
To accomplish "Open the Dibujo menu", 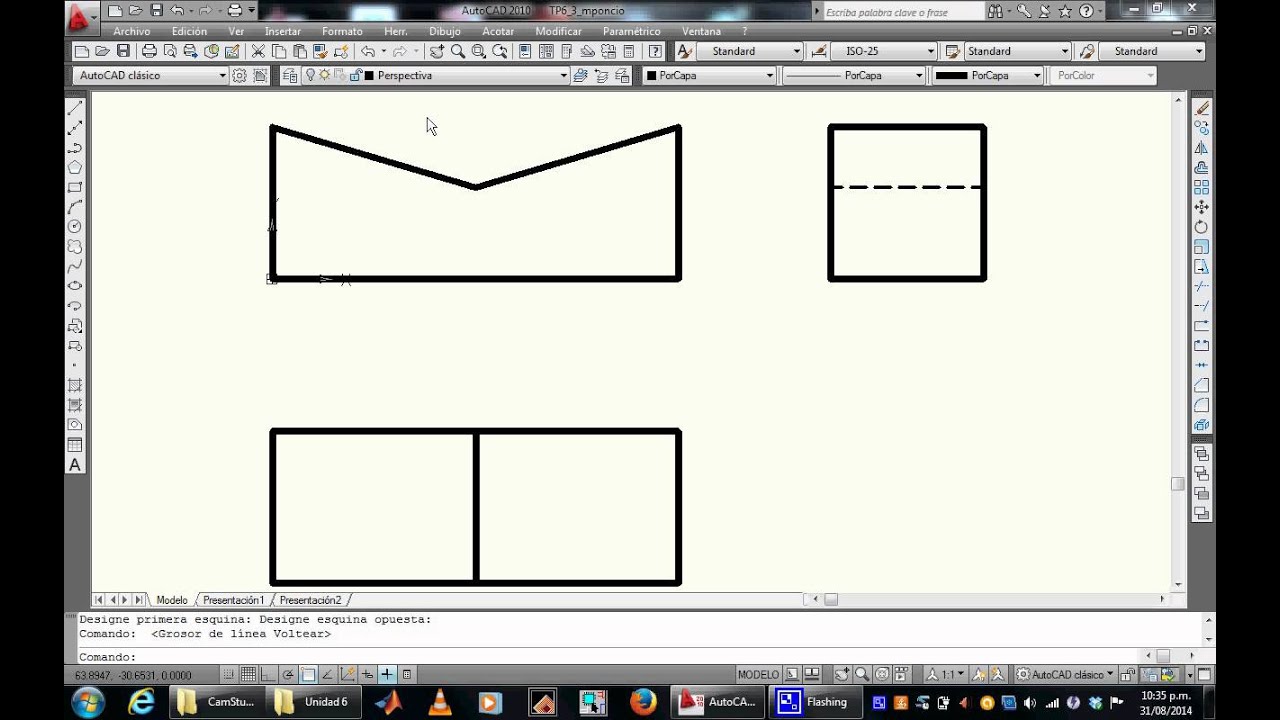I will point(445,31).
